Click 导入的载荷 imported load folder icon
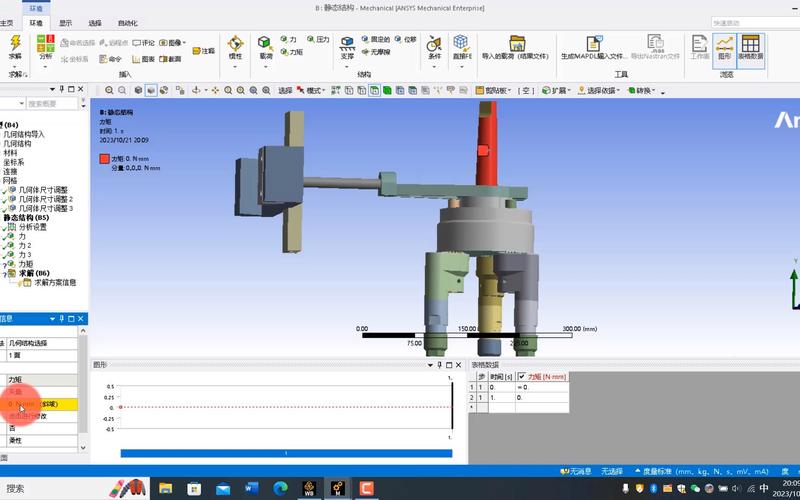800x500 pixels. (517, 43)
